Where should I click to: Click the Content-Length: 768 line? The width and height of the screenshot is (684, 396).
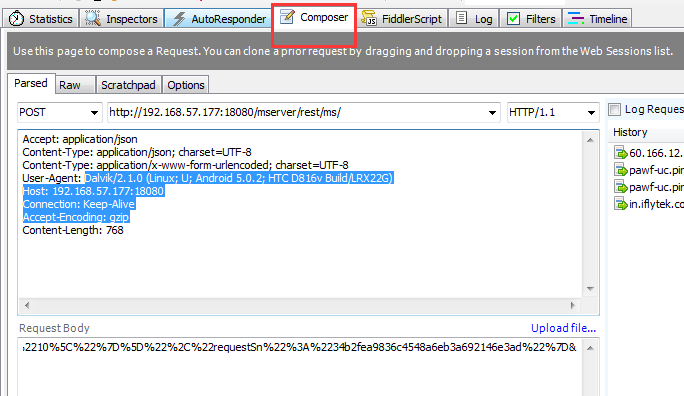click(73, 230)
